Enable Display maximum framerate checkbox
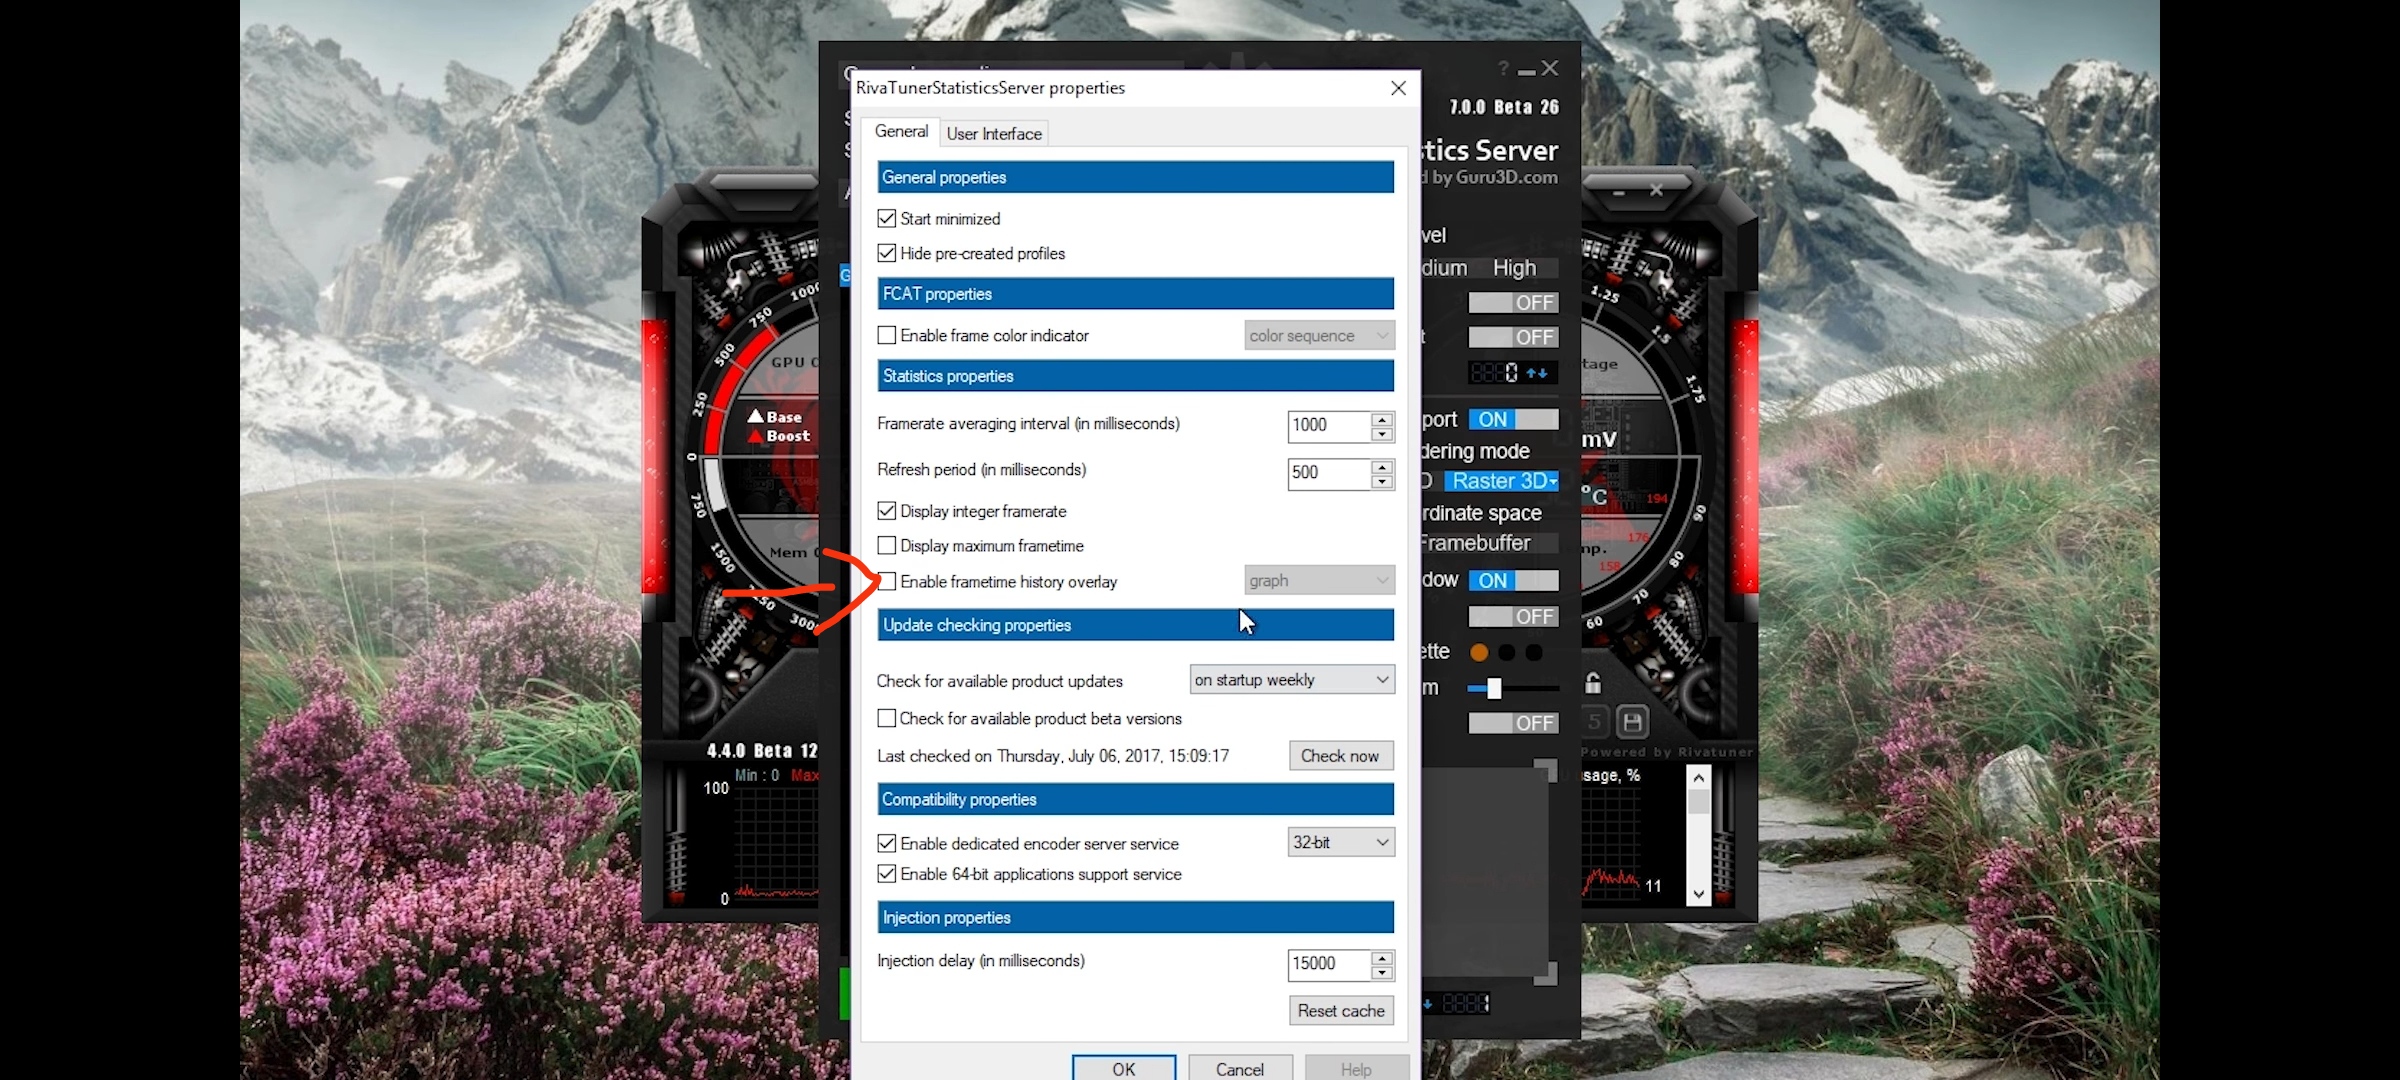The image size is (2400, 1080). [885, 545]
